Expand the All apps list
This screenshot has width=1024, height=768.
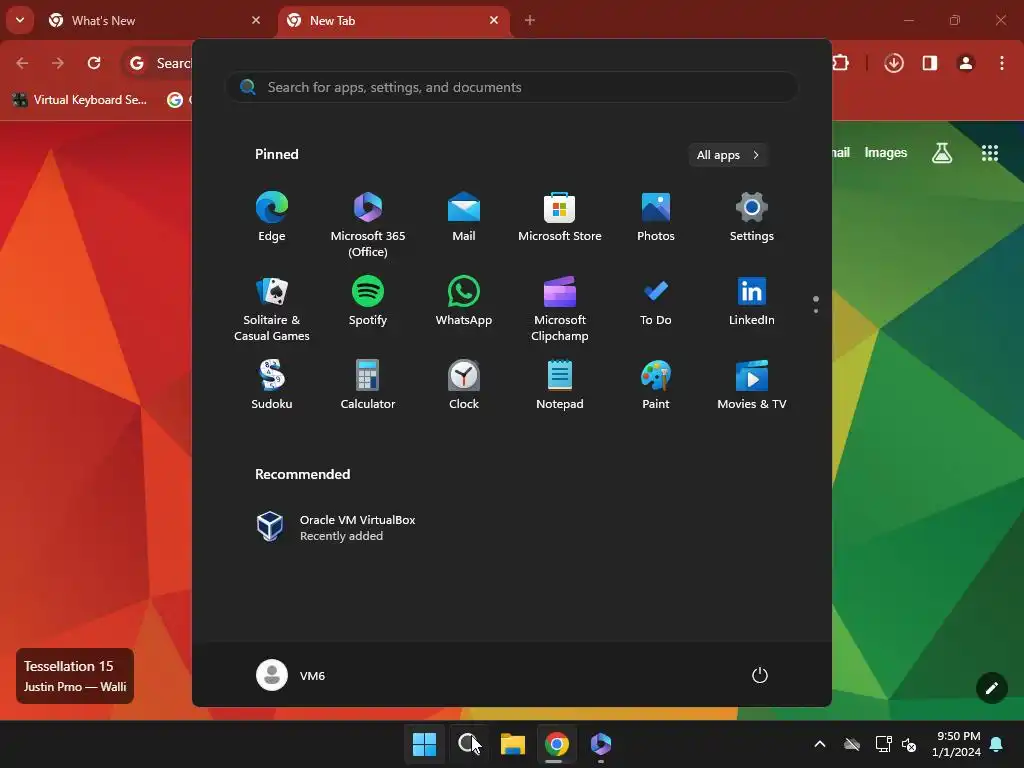coord(728,155)
